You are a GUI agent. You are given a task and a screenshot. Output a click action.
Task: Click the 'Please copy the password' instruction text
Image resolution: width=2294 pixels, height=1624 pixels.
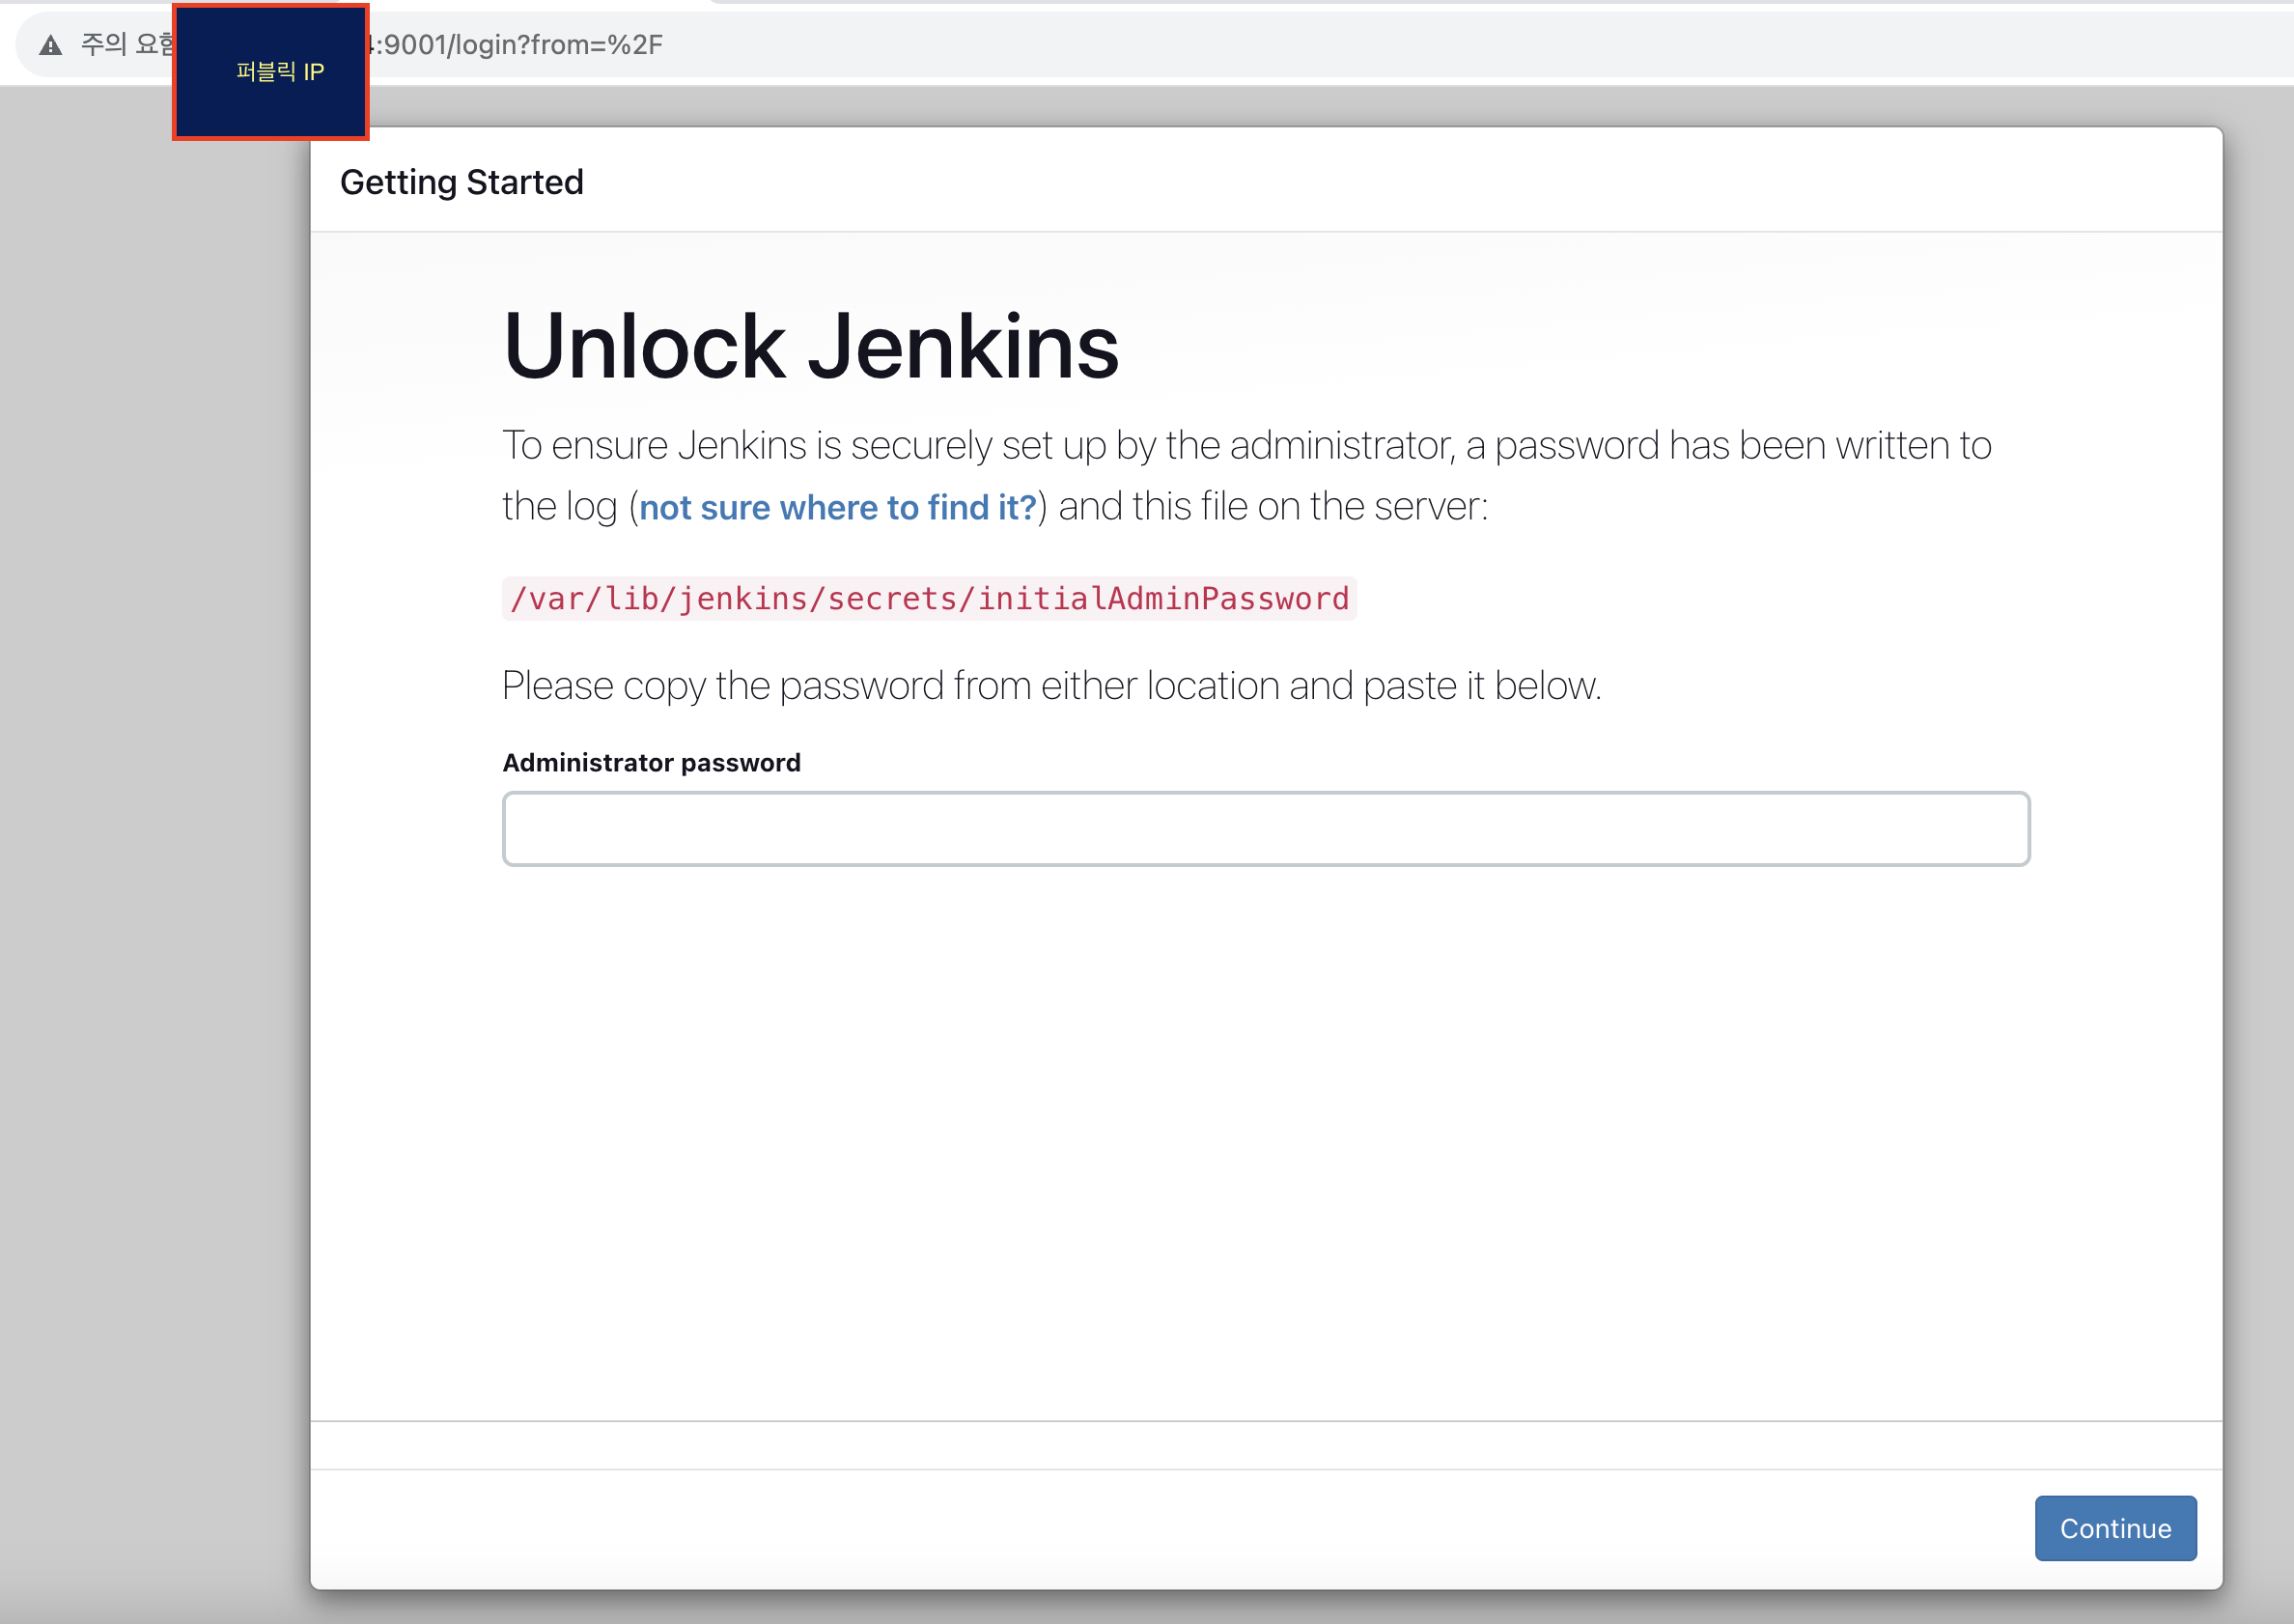click(1051, 686)
